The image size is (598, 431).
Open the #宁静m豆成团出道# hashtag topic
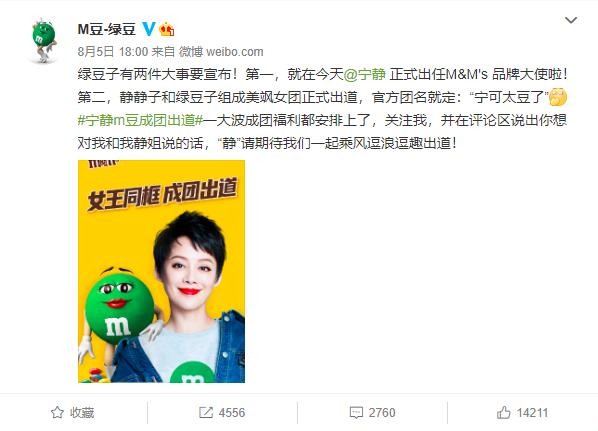[140, 121]
